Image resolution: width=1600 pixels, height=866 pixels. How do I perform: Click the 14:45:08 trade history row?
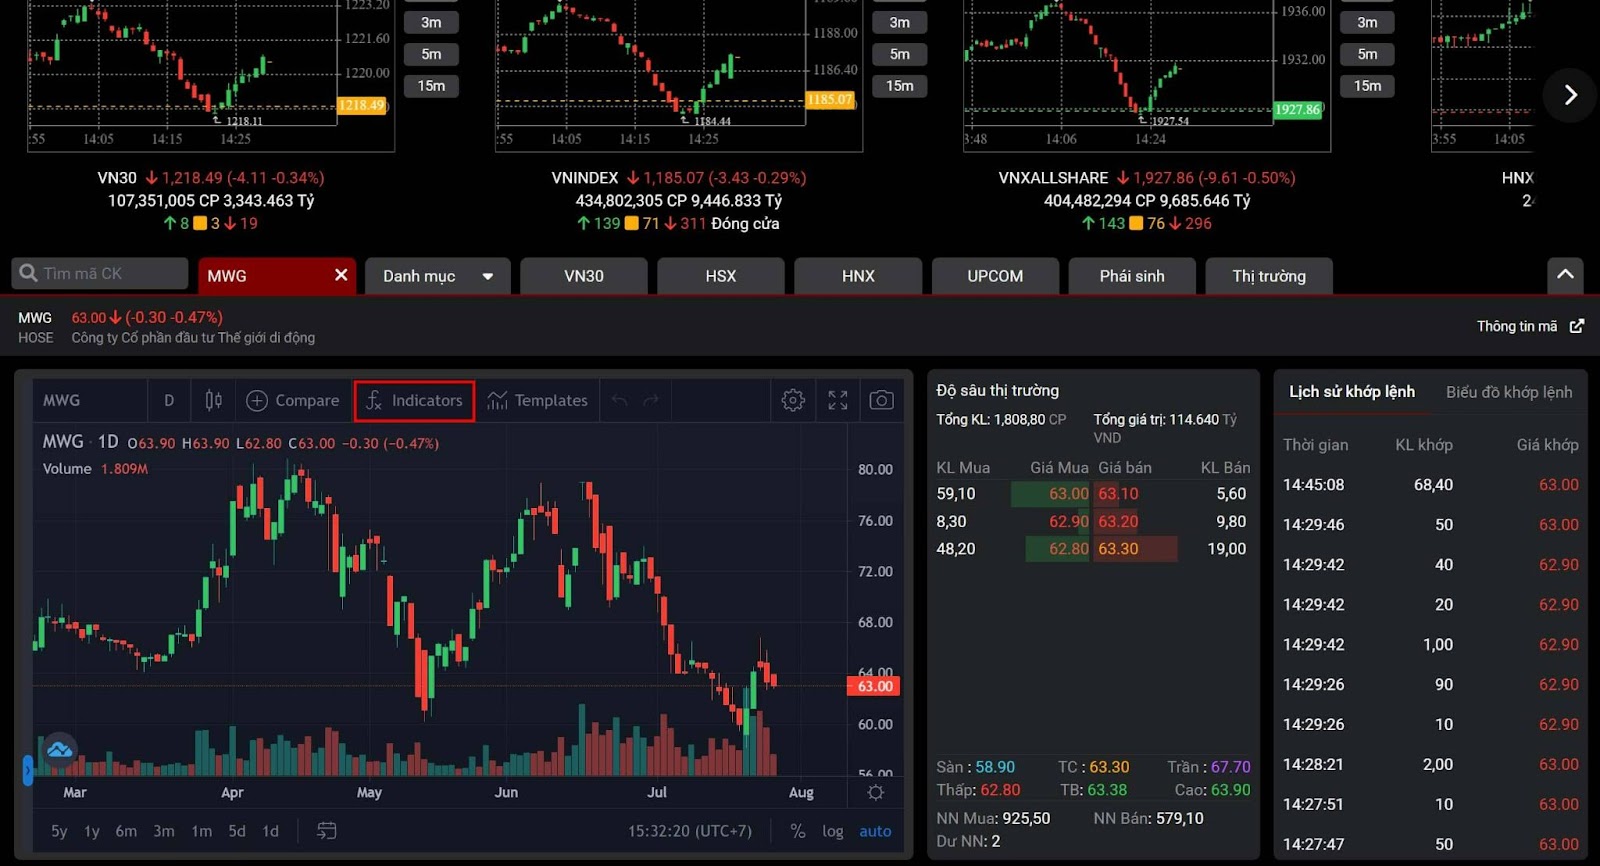[1431, 485]
